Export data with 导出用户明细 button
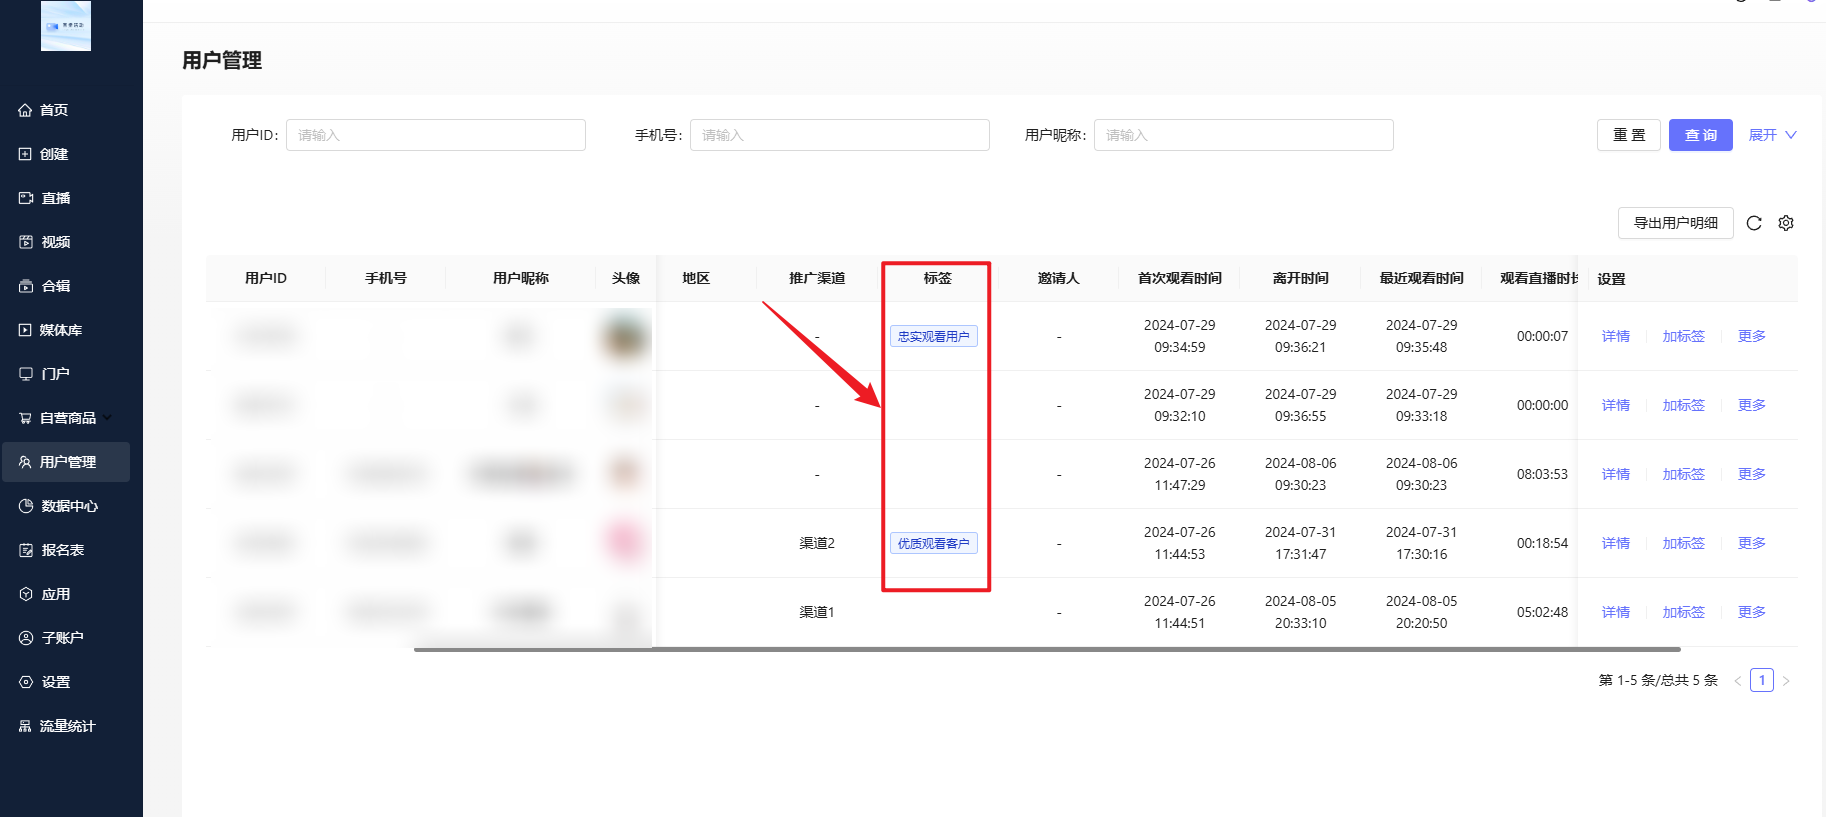This screenshot has width=1826, height=817. 1675,223
